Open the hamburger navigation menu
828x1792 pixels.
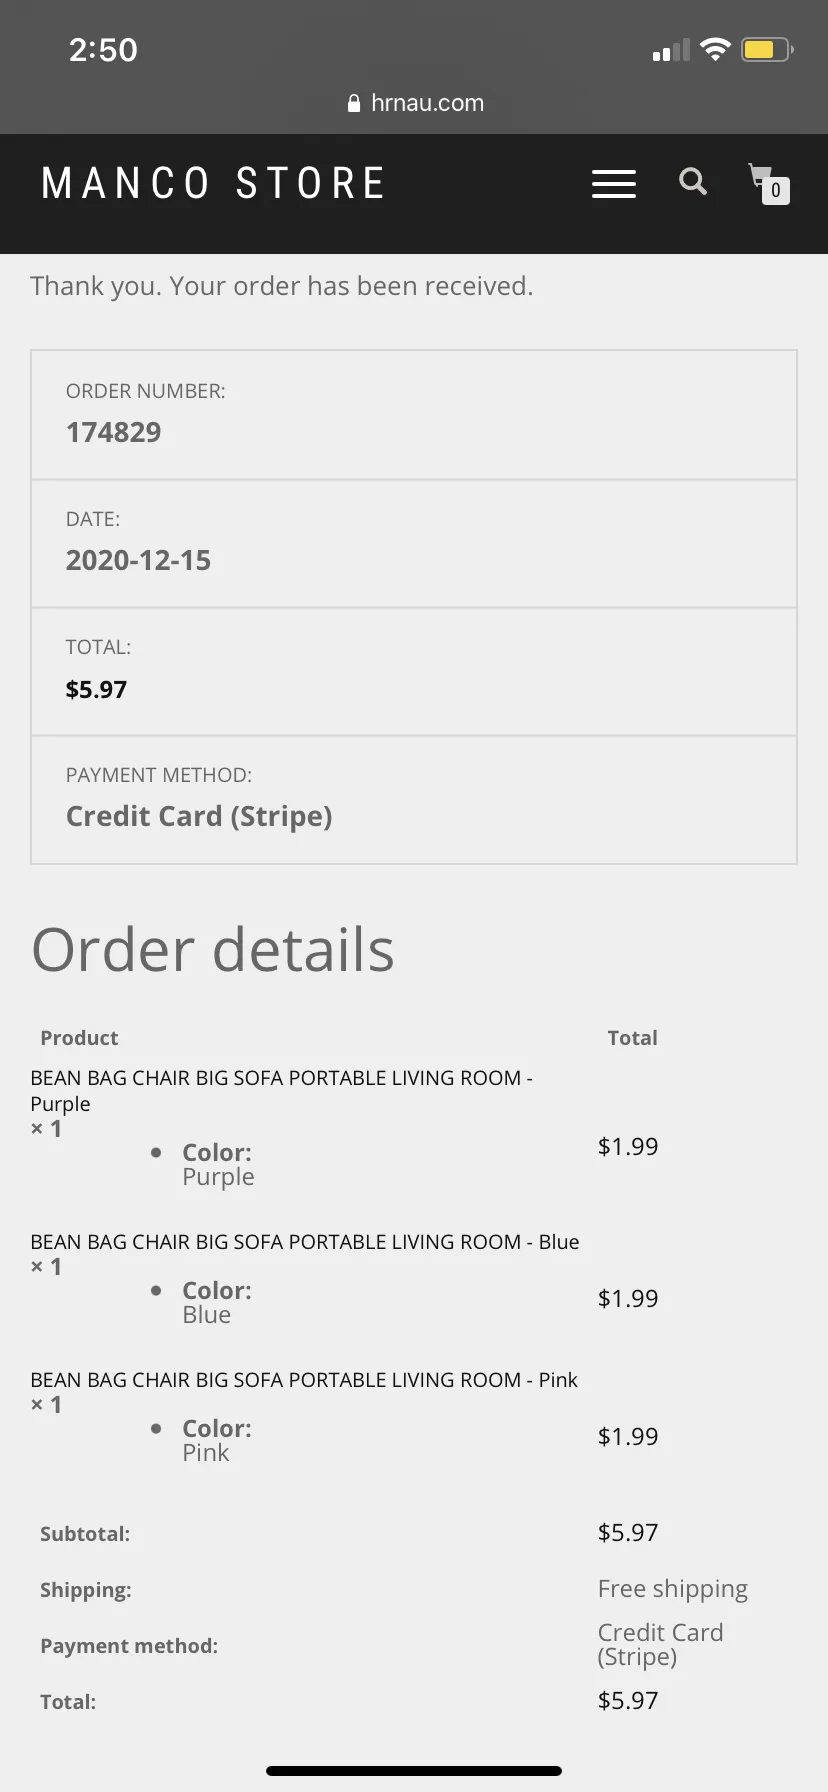614,184
